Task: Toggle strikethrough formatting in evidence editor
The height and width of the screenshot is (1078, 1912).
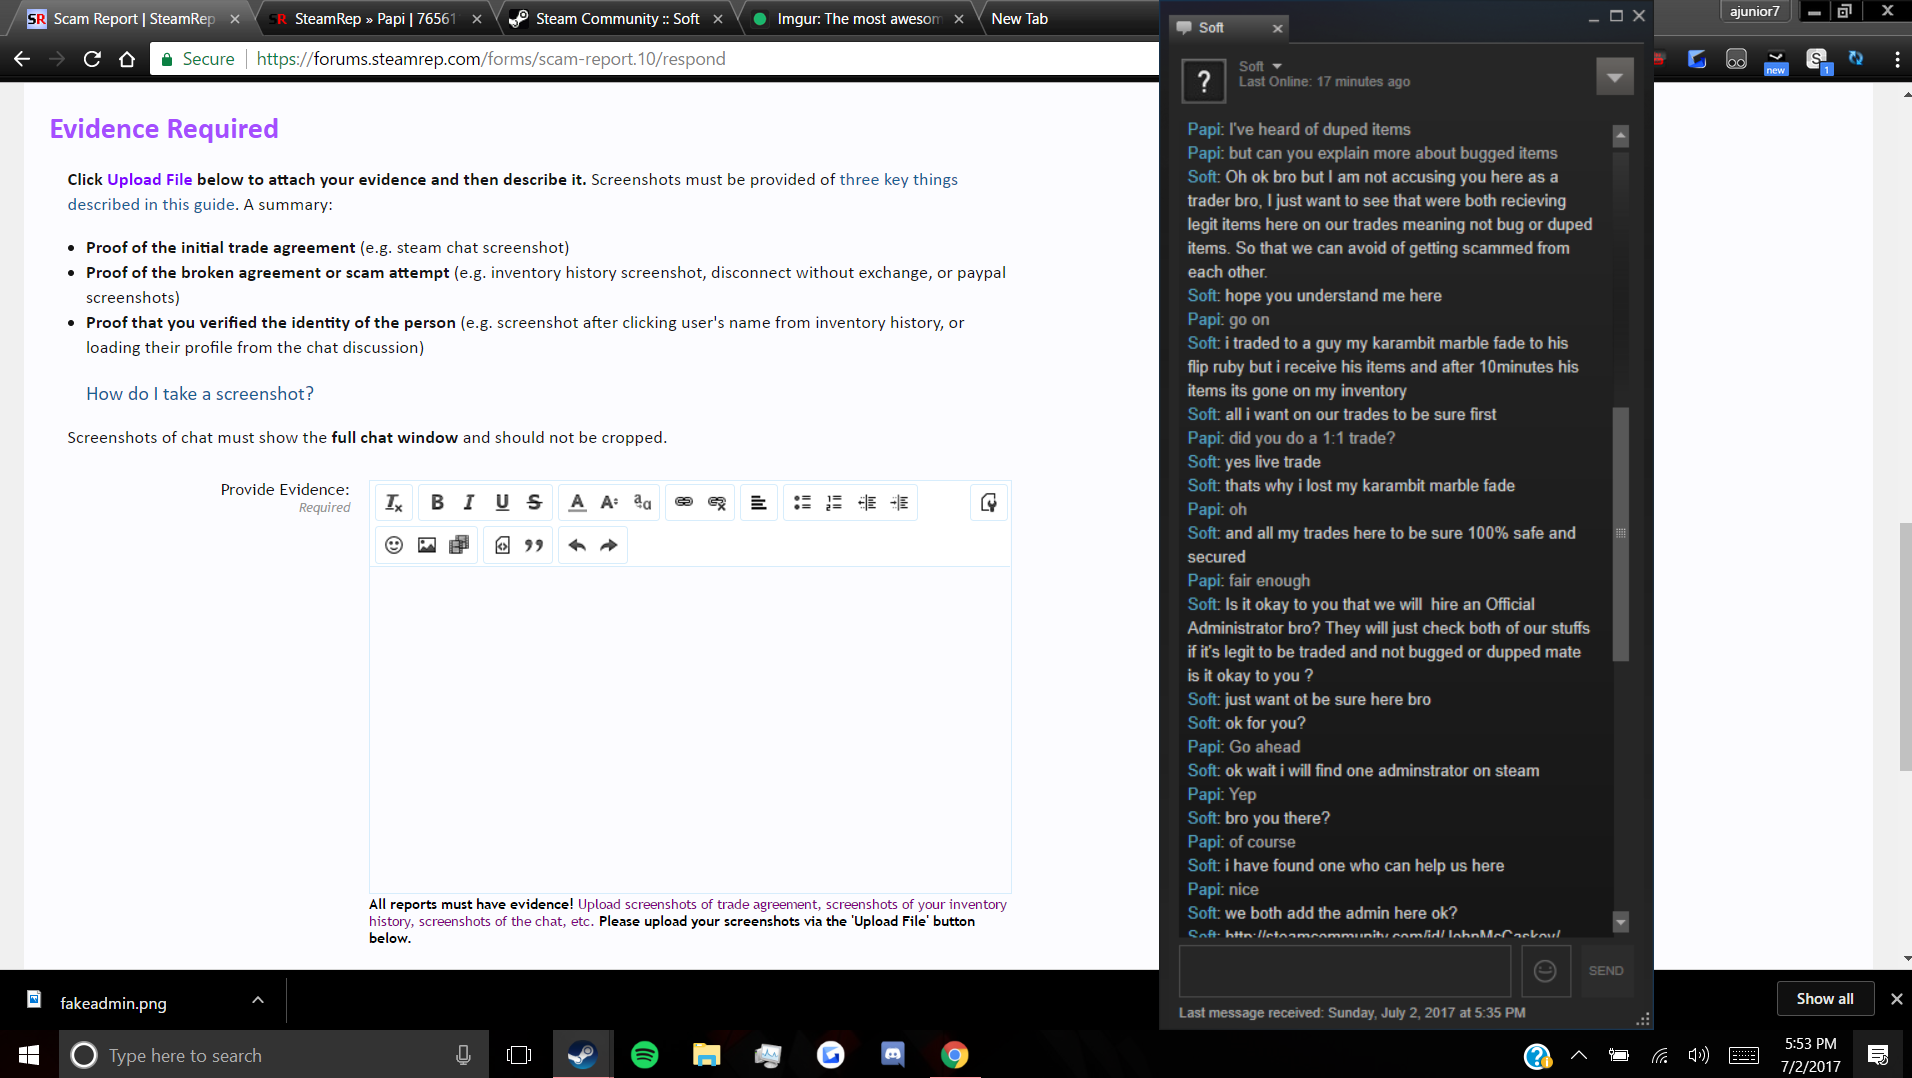Action: coord(535,502)
